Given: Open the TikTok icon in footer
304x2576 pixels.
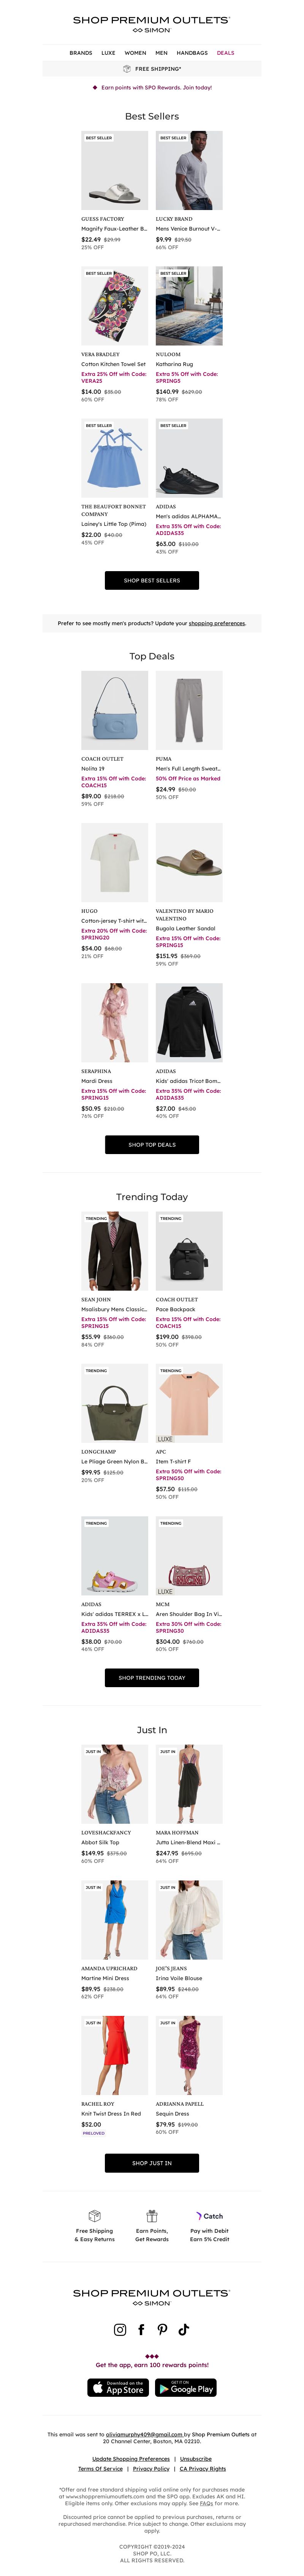Looking at the screenshot, I should pyautogui.click(x=184, y=2329).
